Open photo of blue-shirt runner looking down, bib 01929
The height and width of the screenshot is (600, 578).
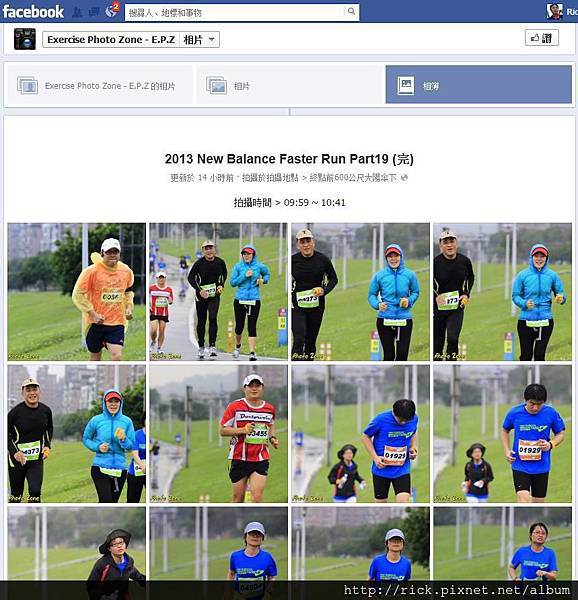click(x=360, y=434)
